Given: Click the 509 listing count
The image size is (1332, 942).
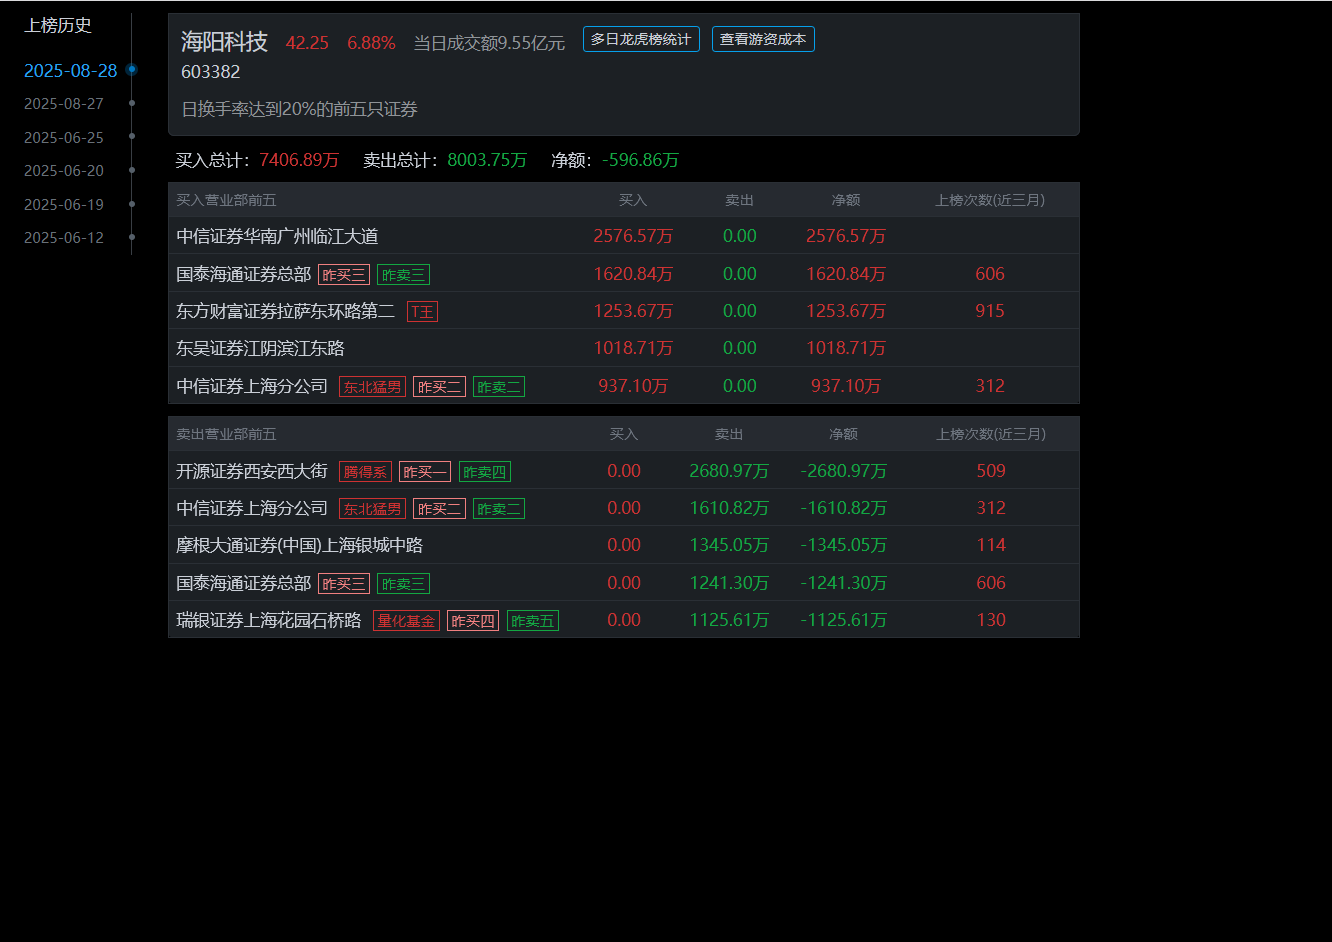Looking at the screenshot, I should (x=991, y=470).
